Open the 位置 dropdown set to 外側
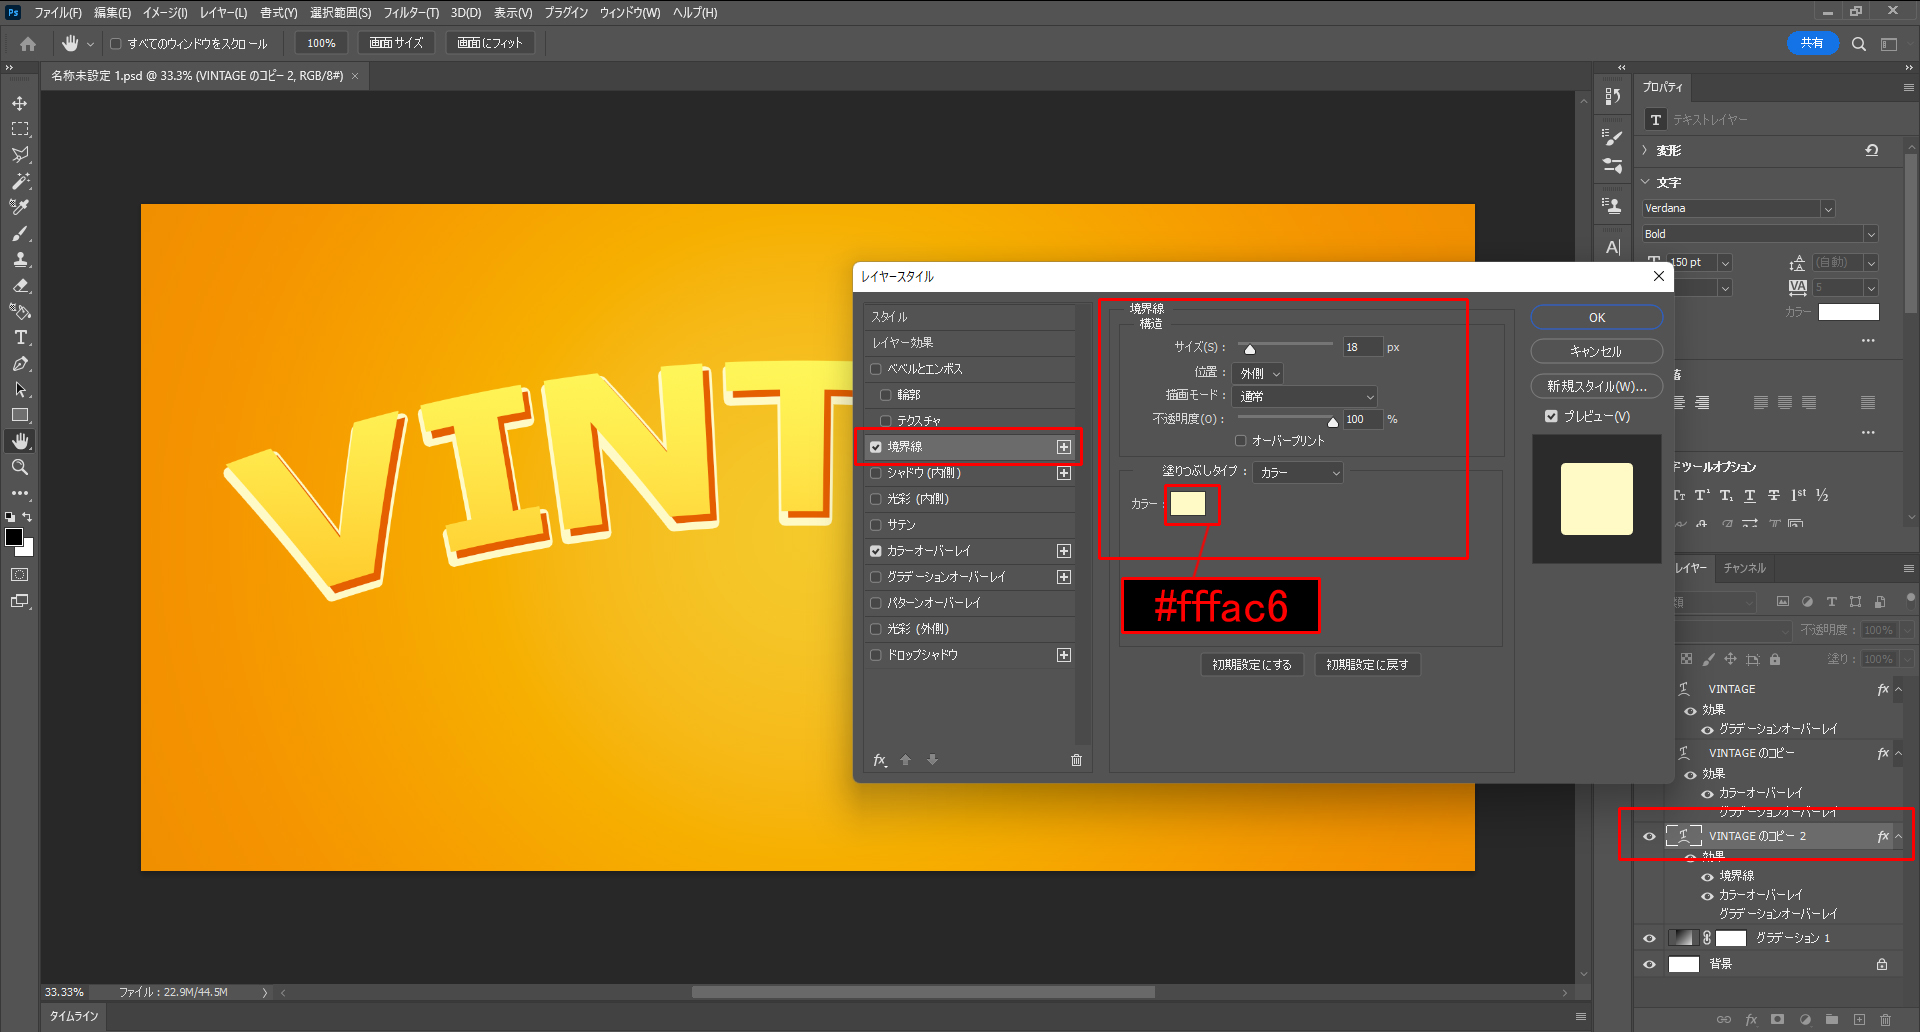Viewport: 1920px width, 1032px height. point(1258,373)
